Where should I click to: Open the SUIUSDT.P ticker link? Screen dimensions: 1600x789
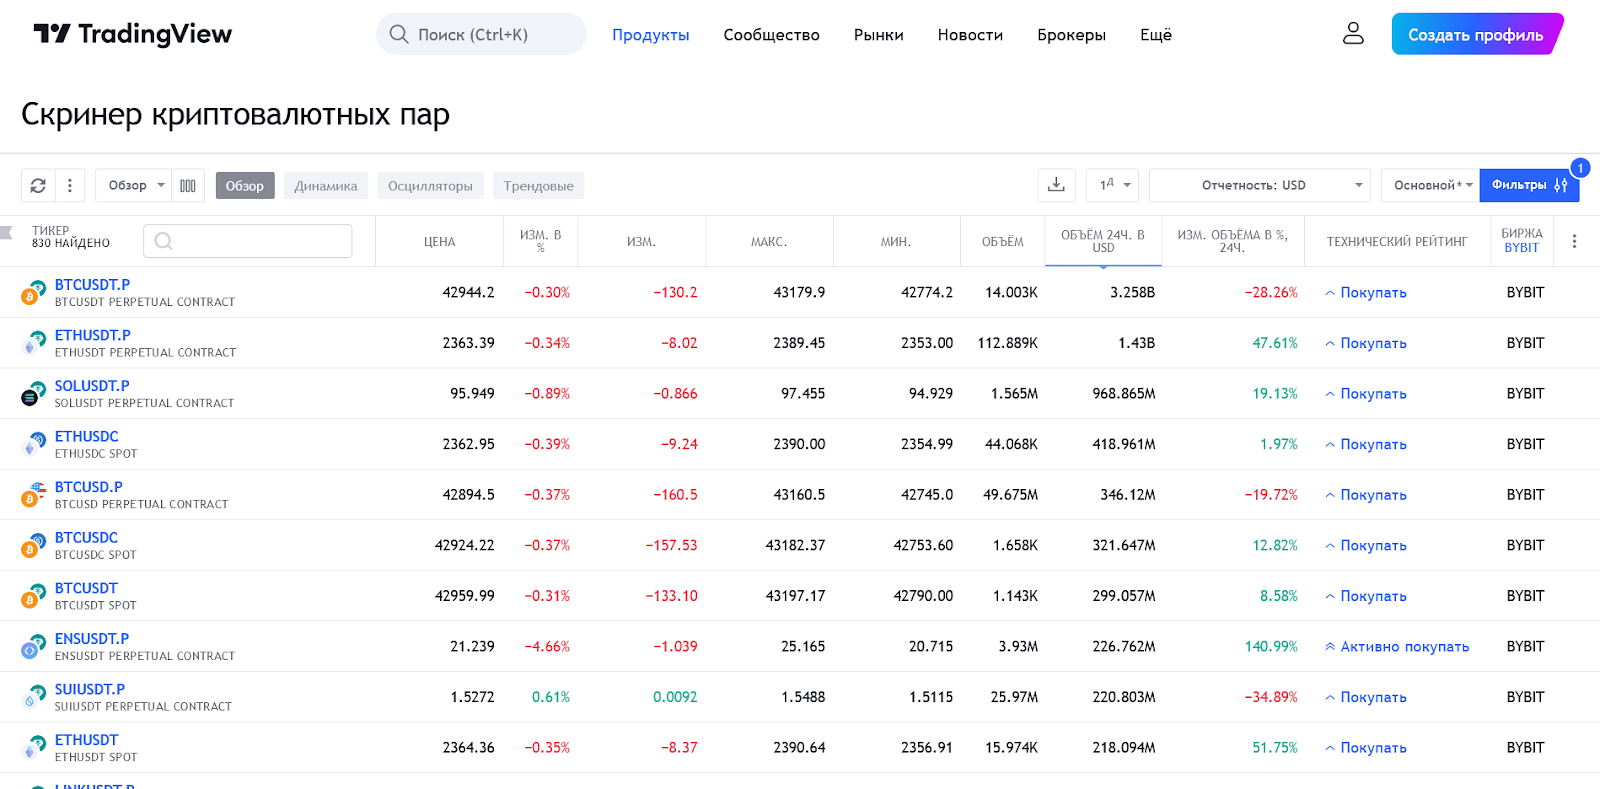(x=90, y=689)
